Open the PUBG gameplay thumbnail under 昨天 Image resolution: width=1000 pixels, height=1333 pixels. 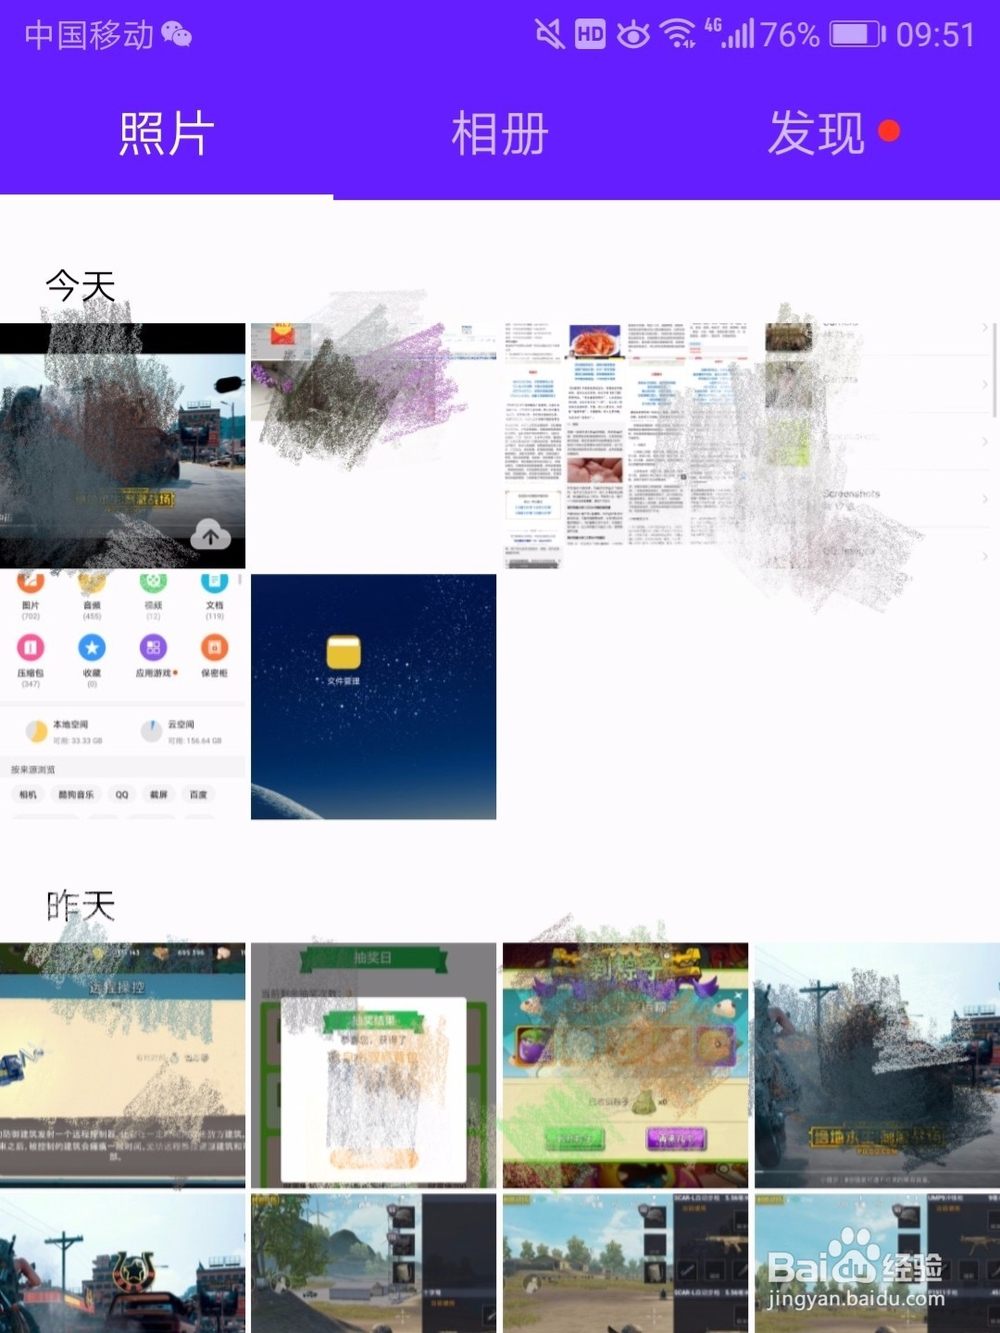(x=877, y=1063)
